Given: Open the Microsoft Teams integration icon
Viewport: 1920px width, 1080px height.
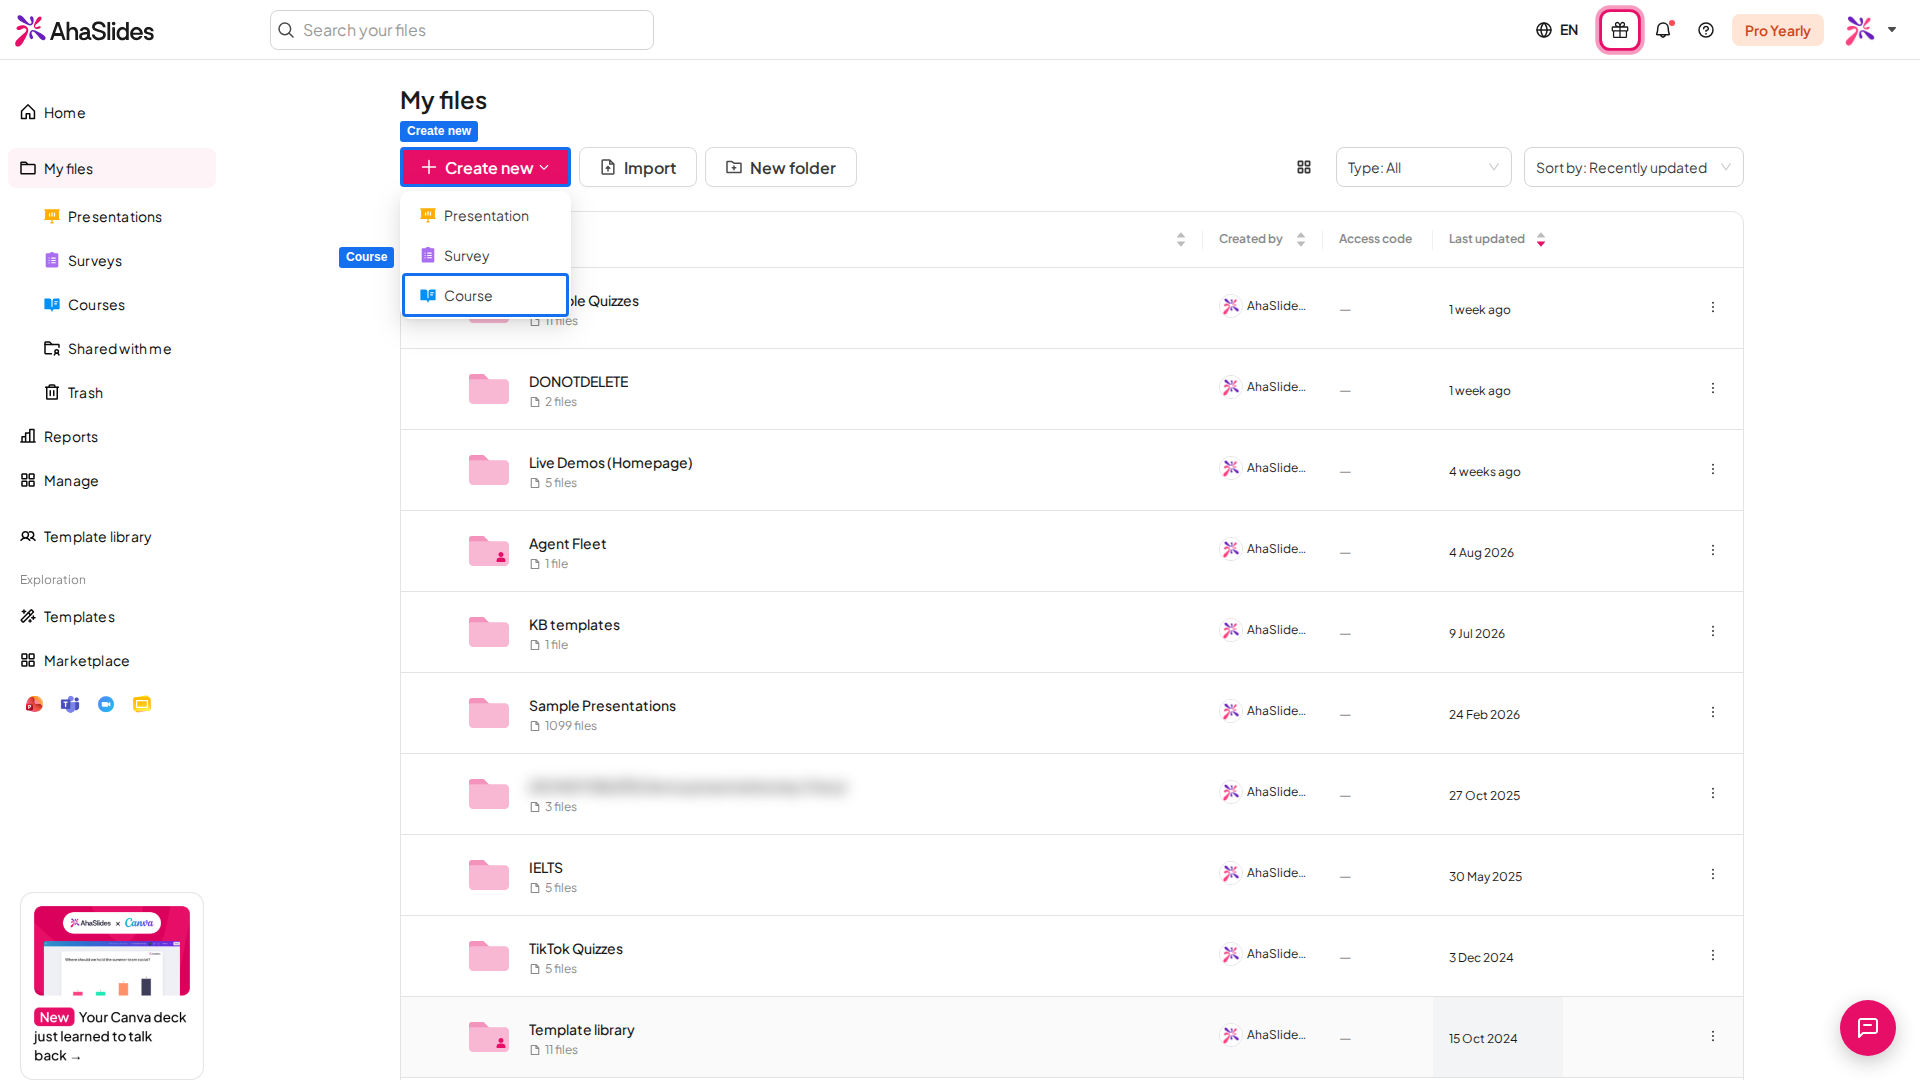Looking at the screenshot, I should pyautogui.click(x=70, y=704).
